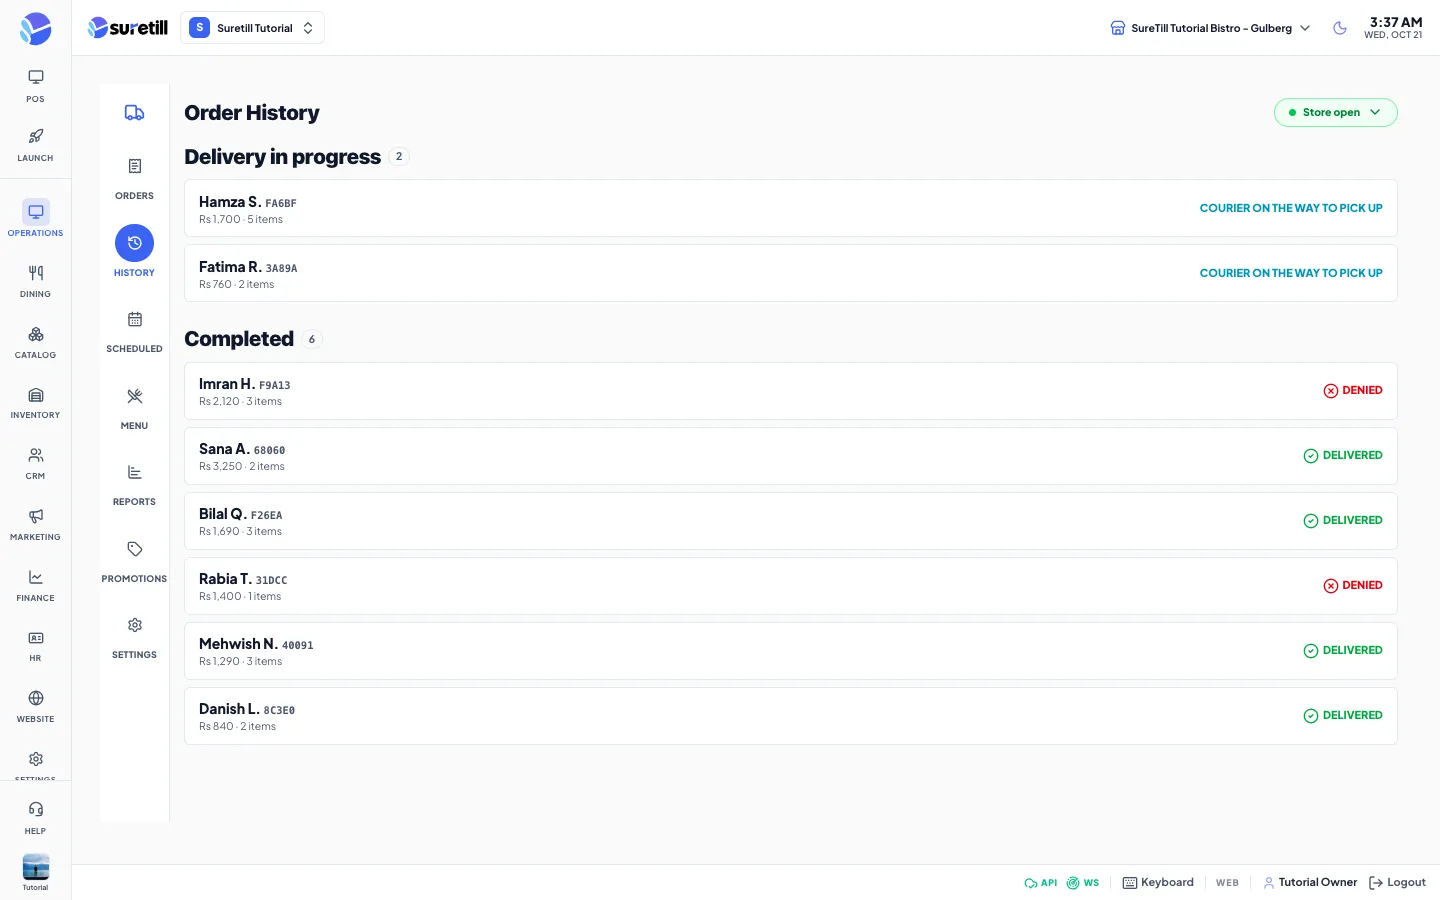Open the Marketing megaphone icon
The width and height of the screenshot is (1440, 900).
35,516
